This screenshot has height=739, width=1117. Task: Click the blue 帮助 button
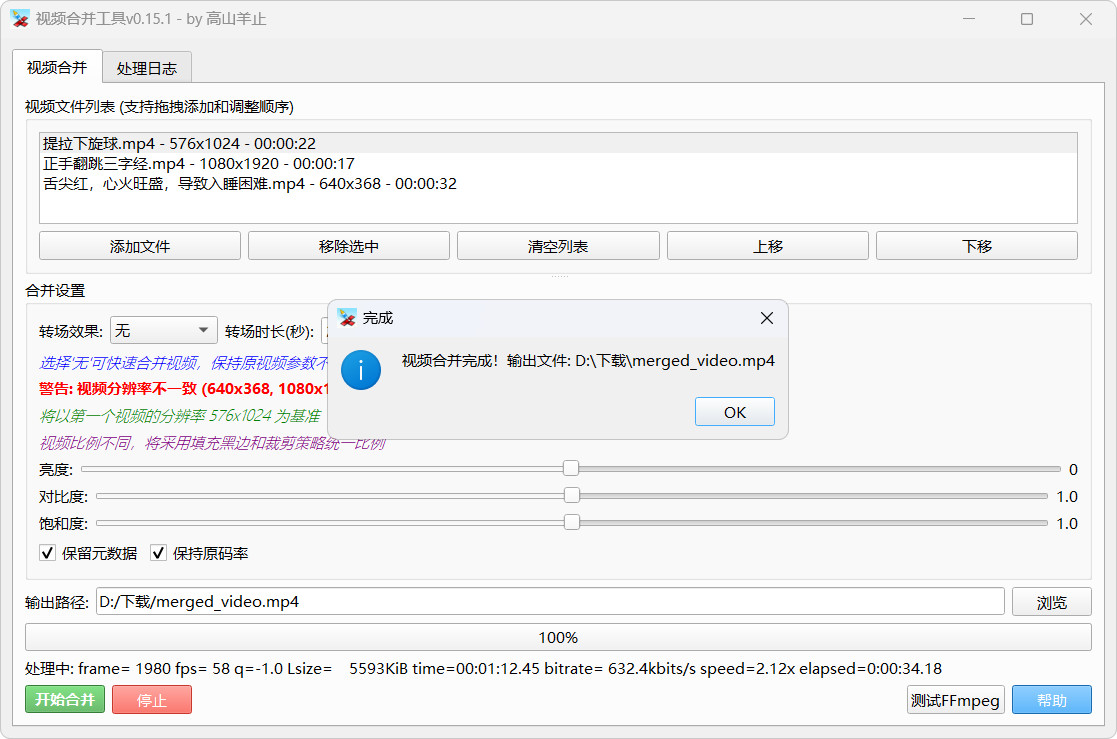(1051, 700)
